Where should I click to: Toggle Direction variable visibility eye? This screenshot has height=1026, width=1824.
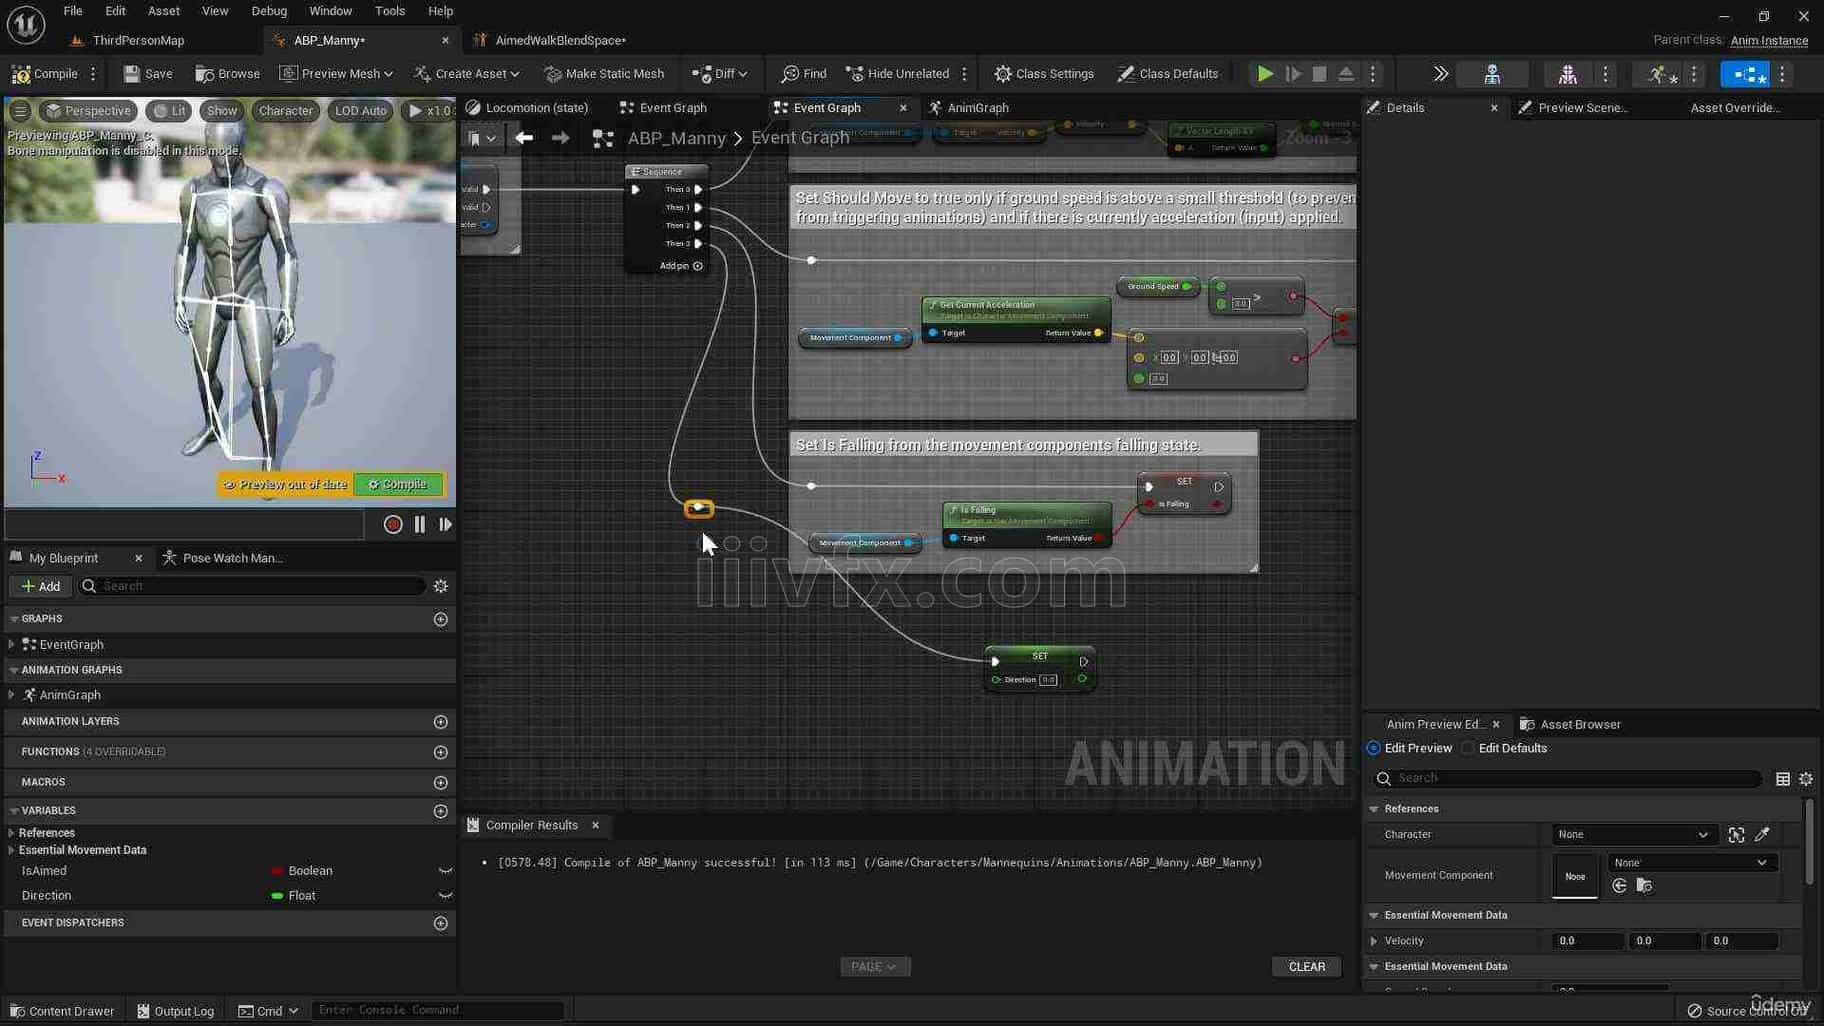click(x=445, y=896)
